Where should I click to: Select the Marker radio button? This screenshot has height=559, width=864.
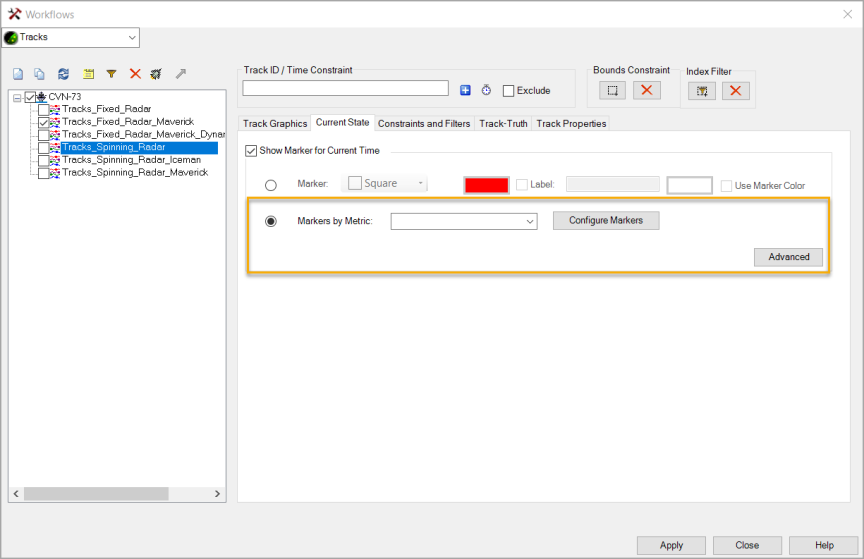pos(270,185)
